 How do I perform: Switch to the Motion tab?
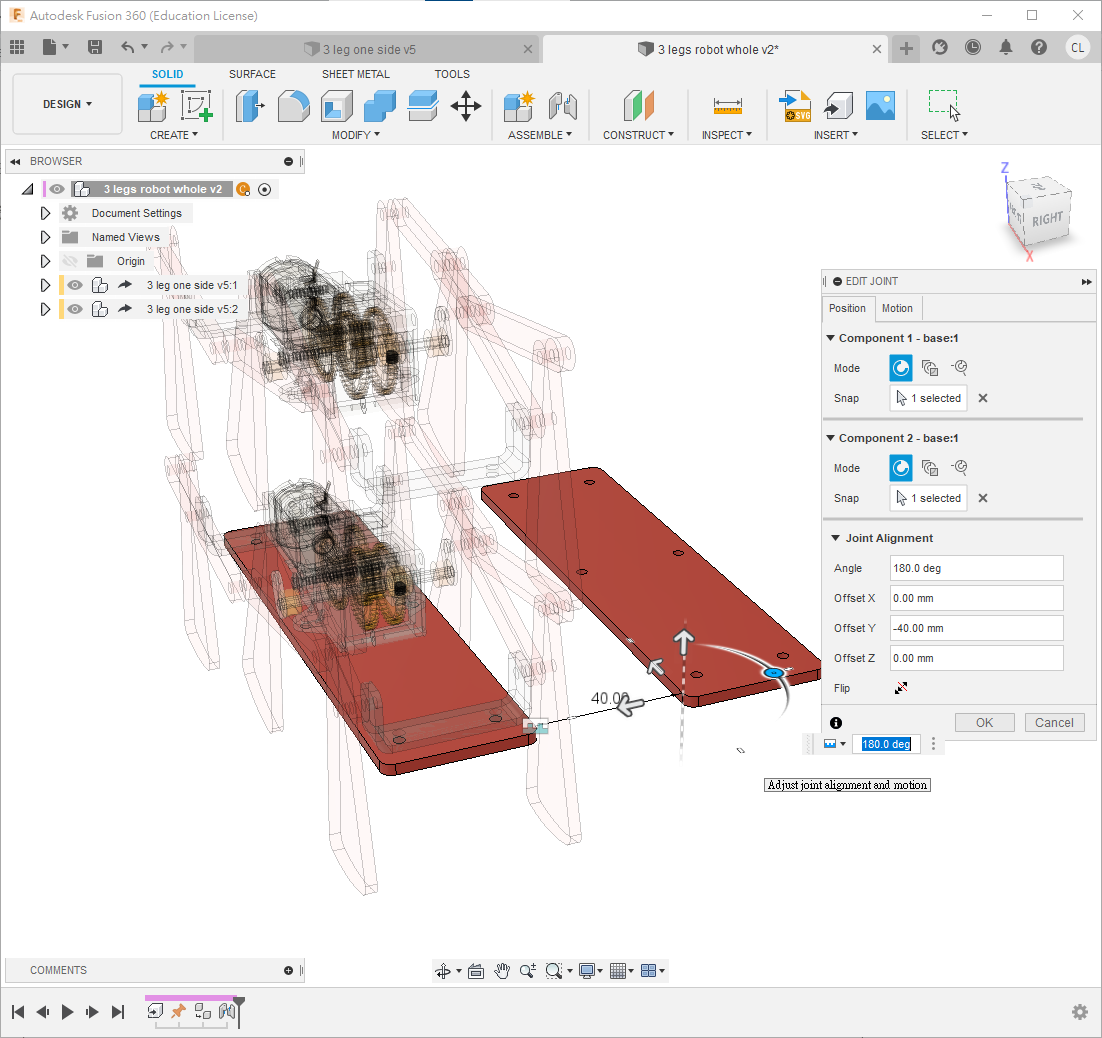click(897, 308)
